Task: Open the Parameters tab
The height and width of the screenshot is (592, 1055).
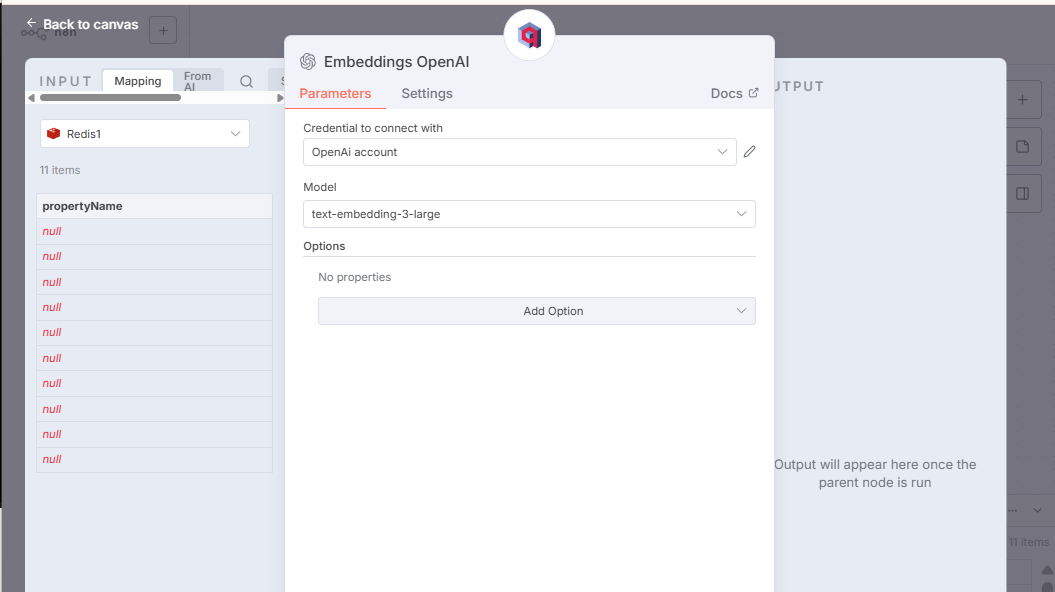Action: [335, 94]
